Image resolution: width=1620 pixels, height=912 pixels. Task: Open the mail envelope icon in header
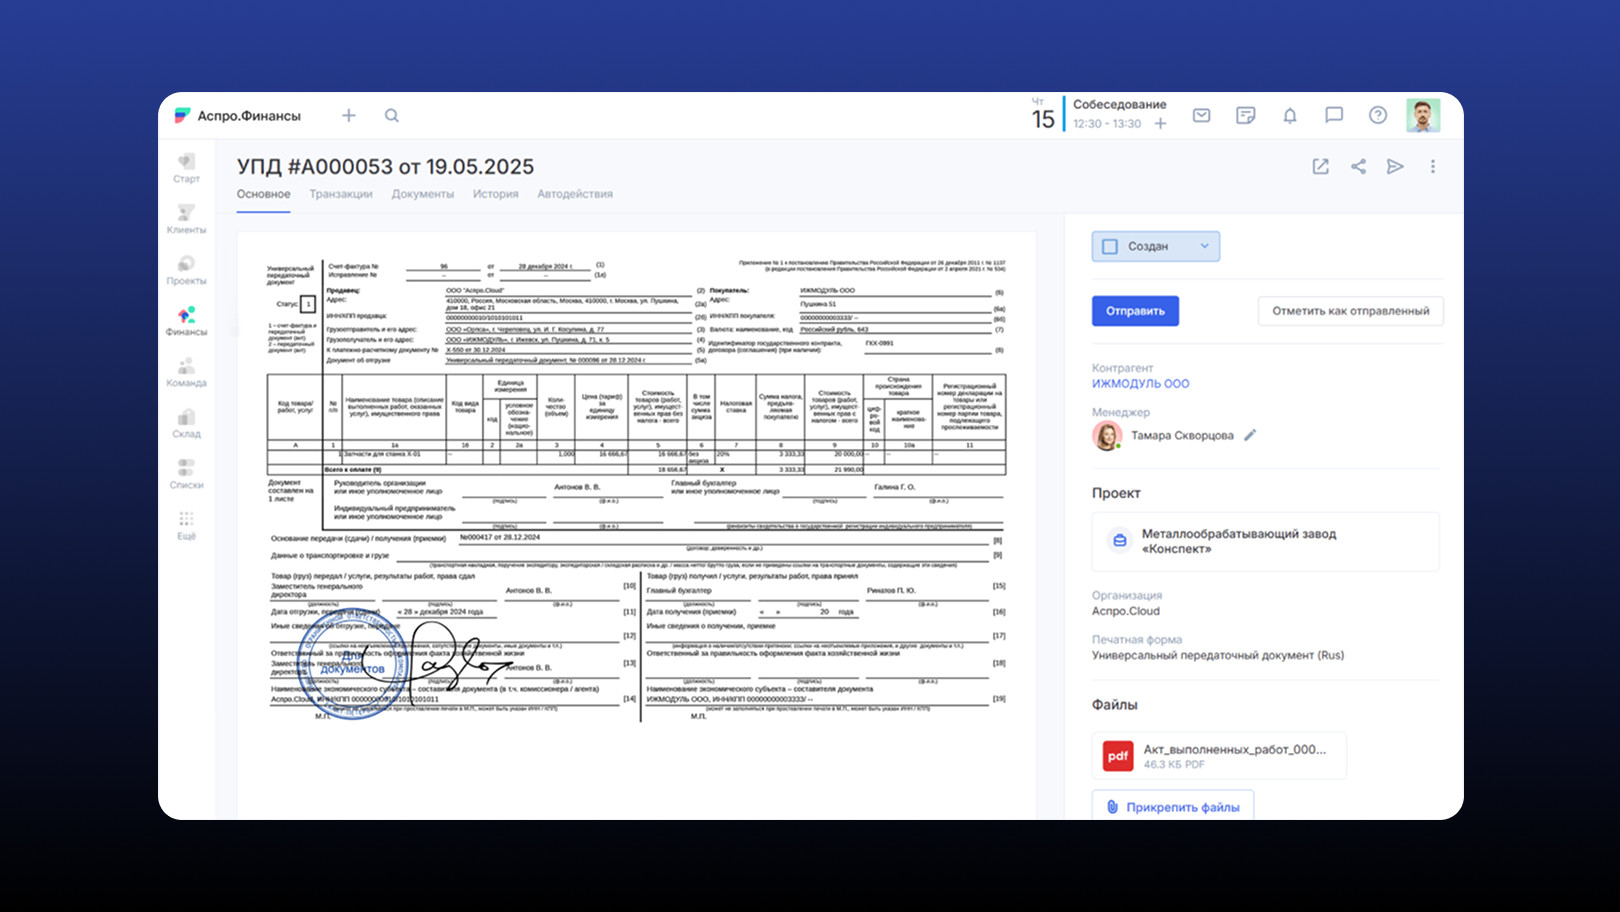point(1202,116)
